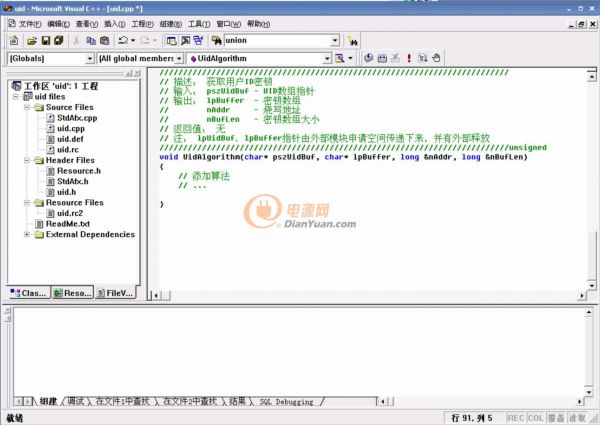
Task: Open the 插入(I) menu
Action: pyautogui.click(x=114, y=24)
